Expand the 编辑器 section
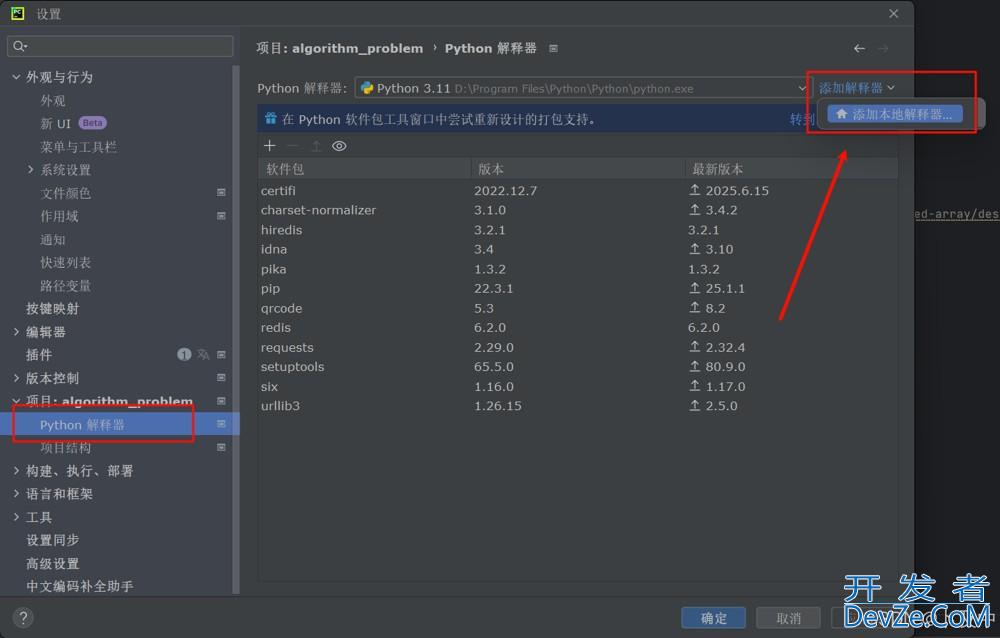The width and height of the screenshot is (1000, 638). [16, 331]
